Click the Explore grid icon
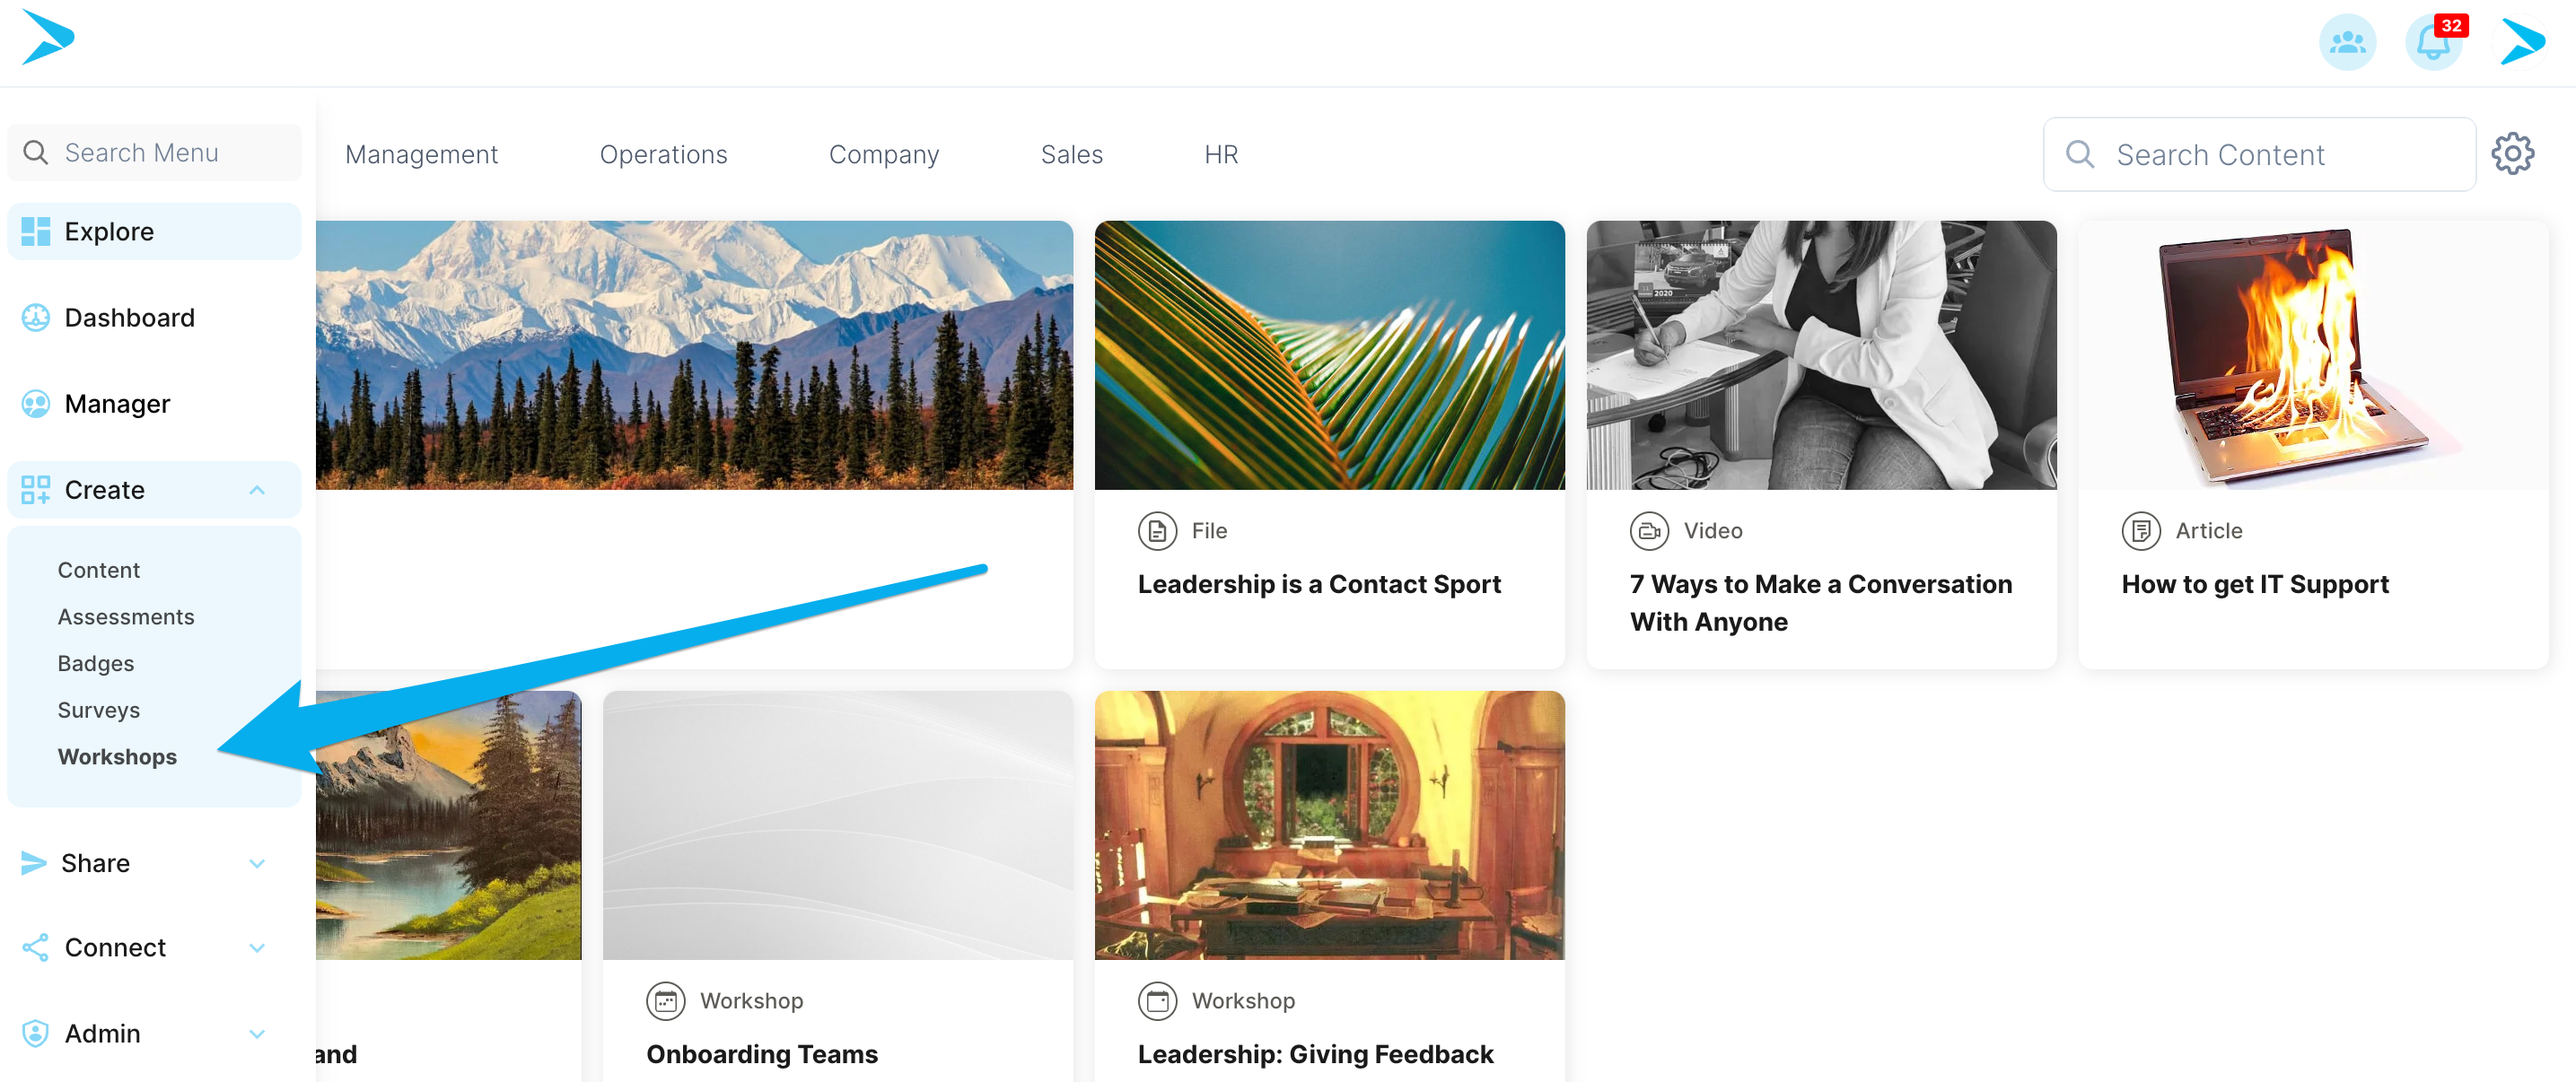Screen dimensions: 2576x1082 [x=36, y=231]
